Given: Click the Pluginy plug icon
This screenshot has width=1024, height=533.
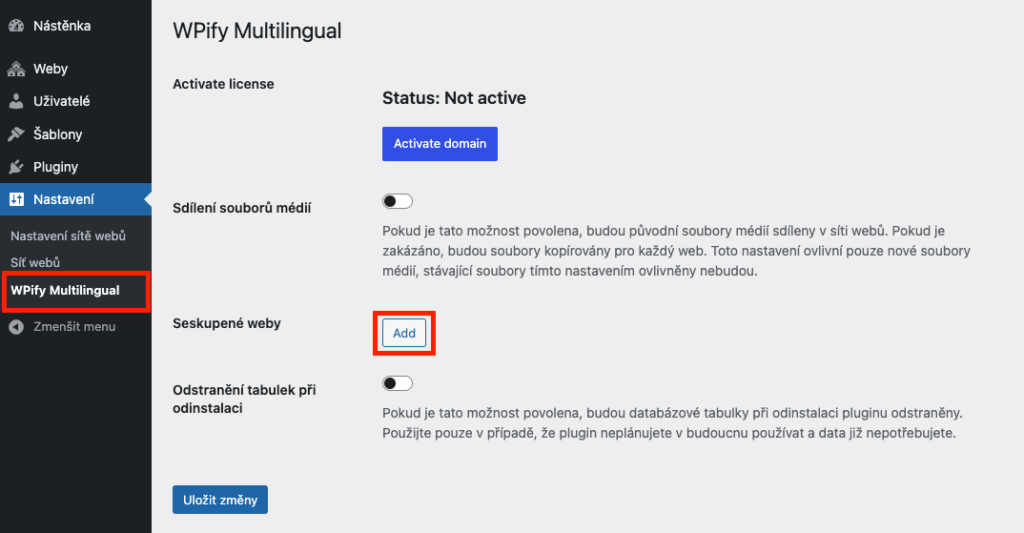Looking at the screenshot, I should coord(16,167).
